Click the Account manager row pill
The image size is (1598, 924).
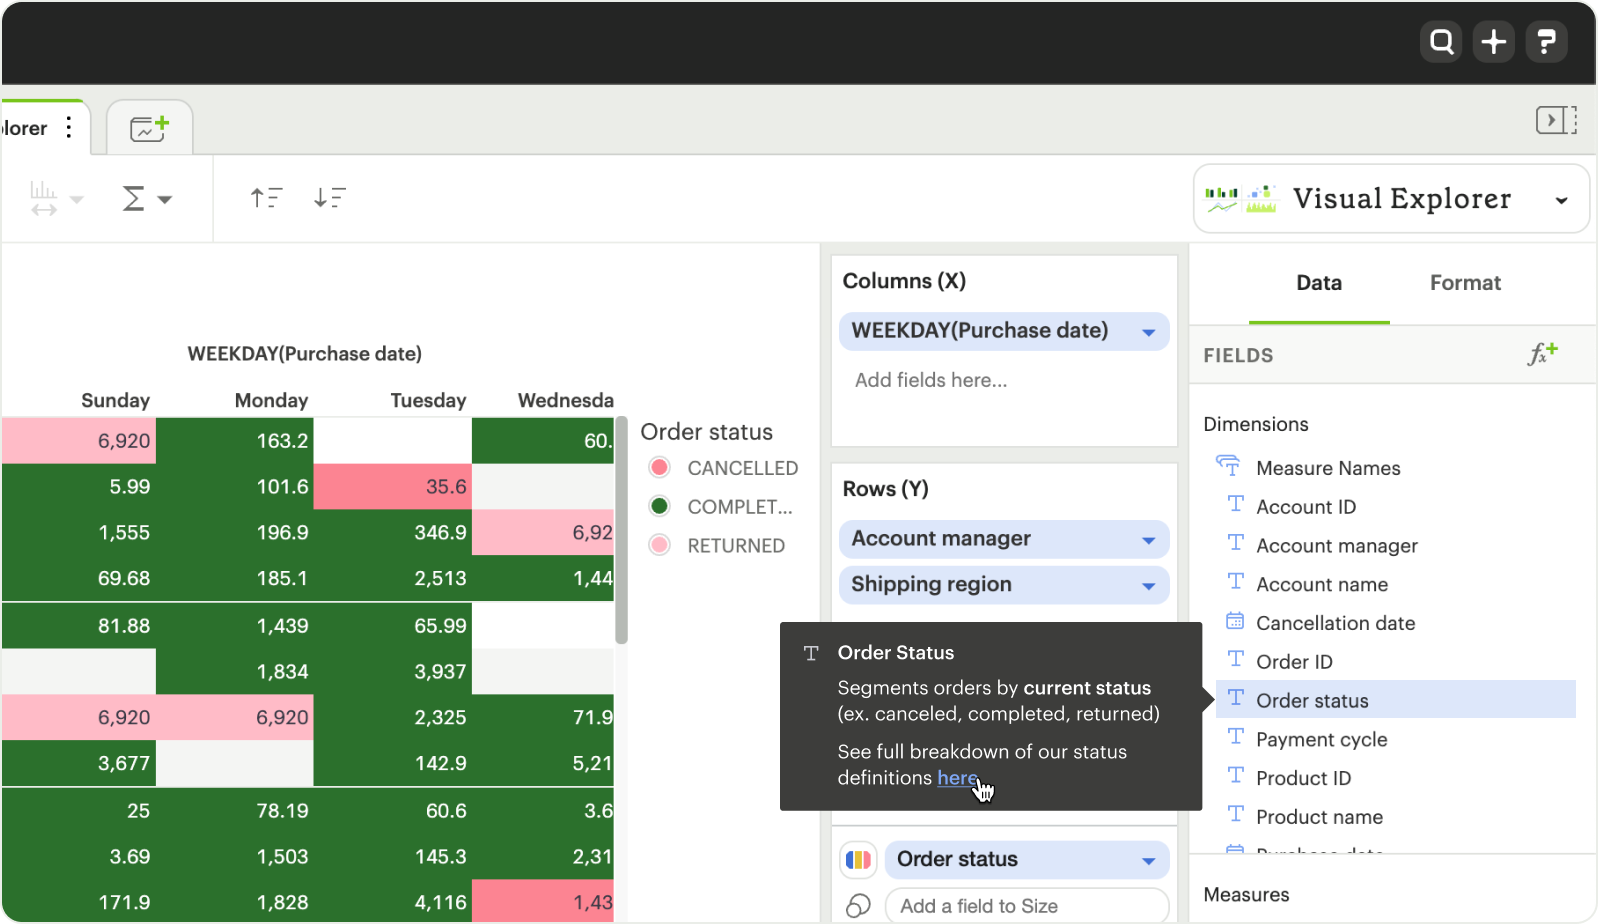(1004, 539)
